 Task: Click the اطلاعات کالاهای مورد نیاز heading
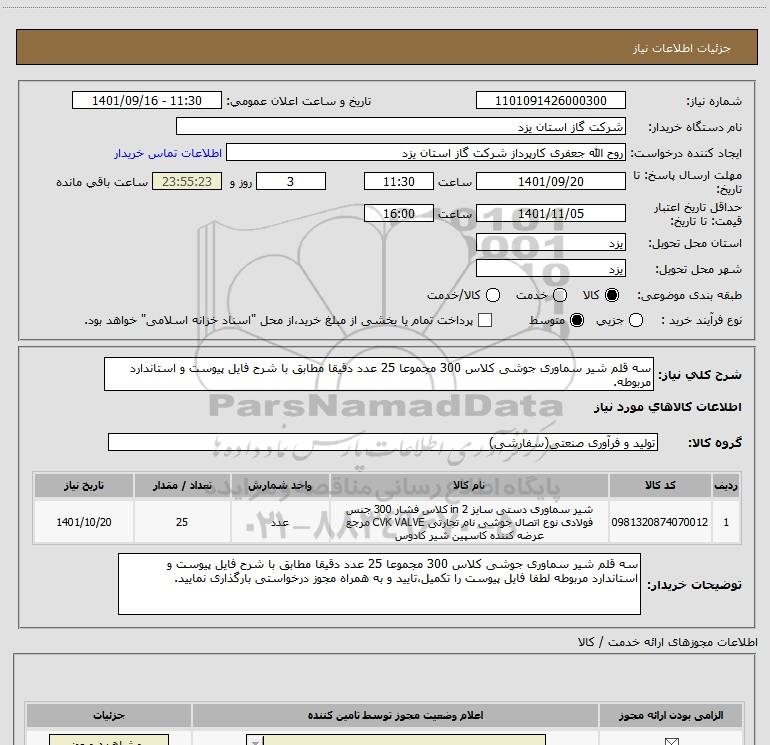point(667,407)
